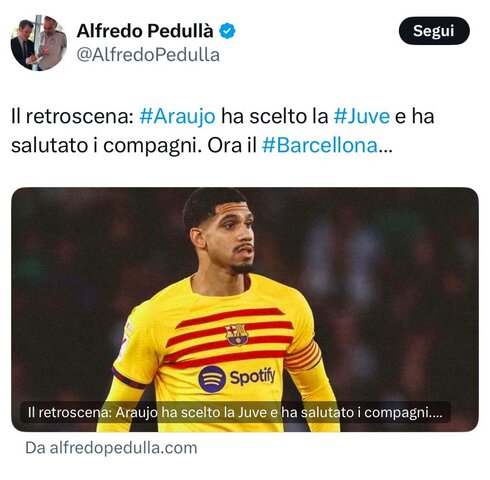The width and height of the screenshot is (490, 480).
Task: Open Alfredo Pedullà's profile avatar
Action: coord(39,43)
